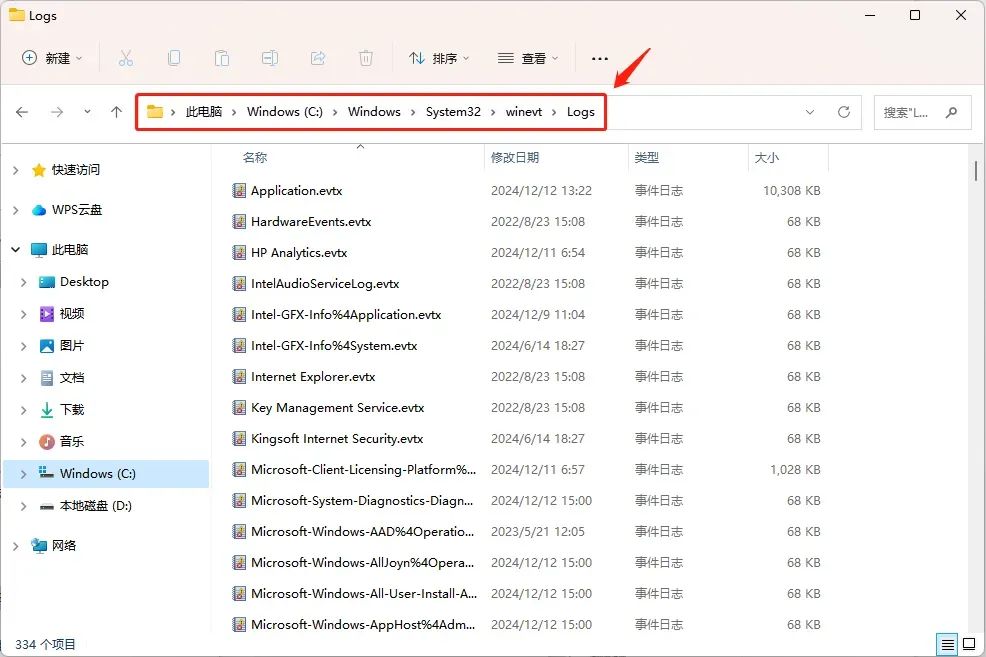Open the 查看 view menu
Screen dimensions: 986x657
coord(528,58)
